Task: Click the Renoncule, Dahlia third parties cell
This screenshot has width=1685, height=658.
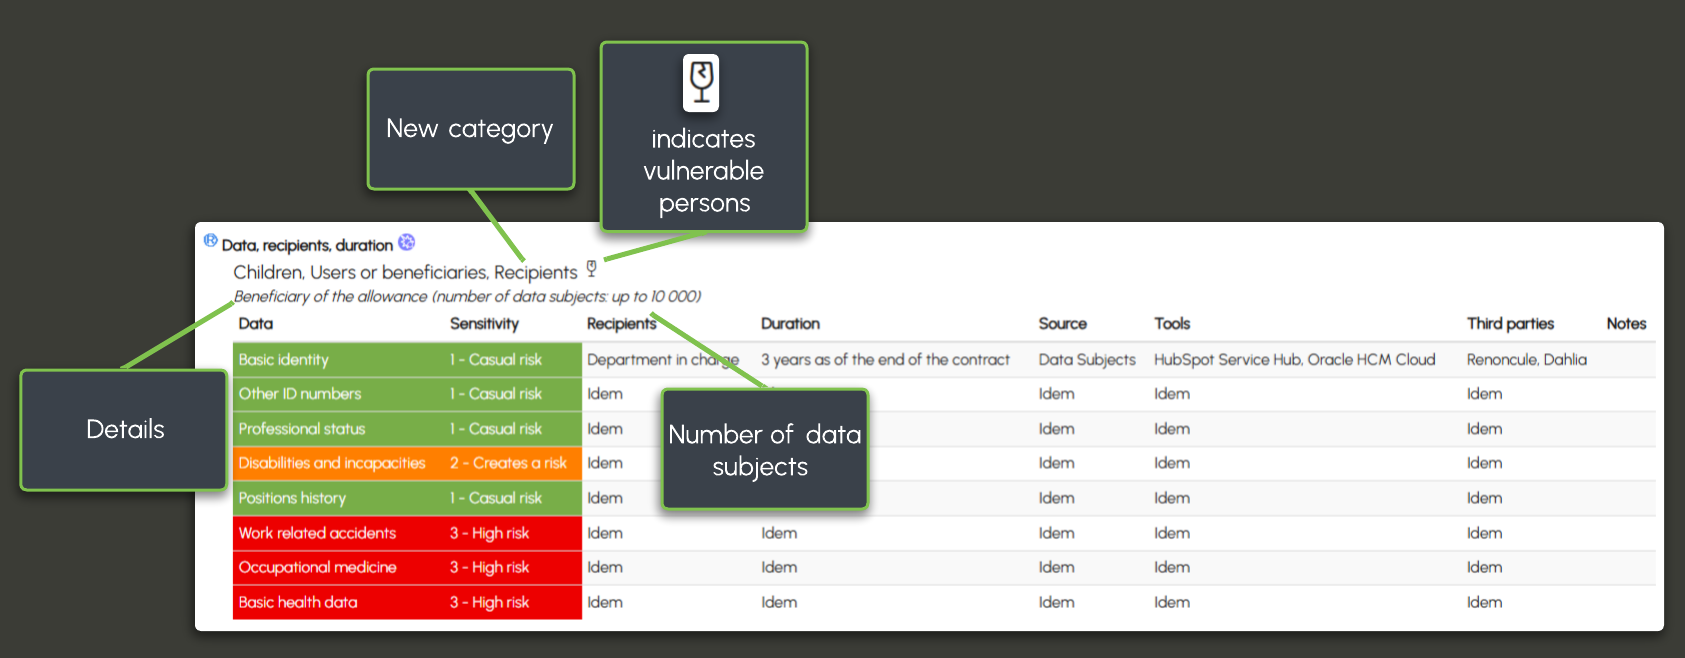Action: pyautogui.click(x=1526, y=360)
